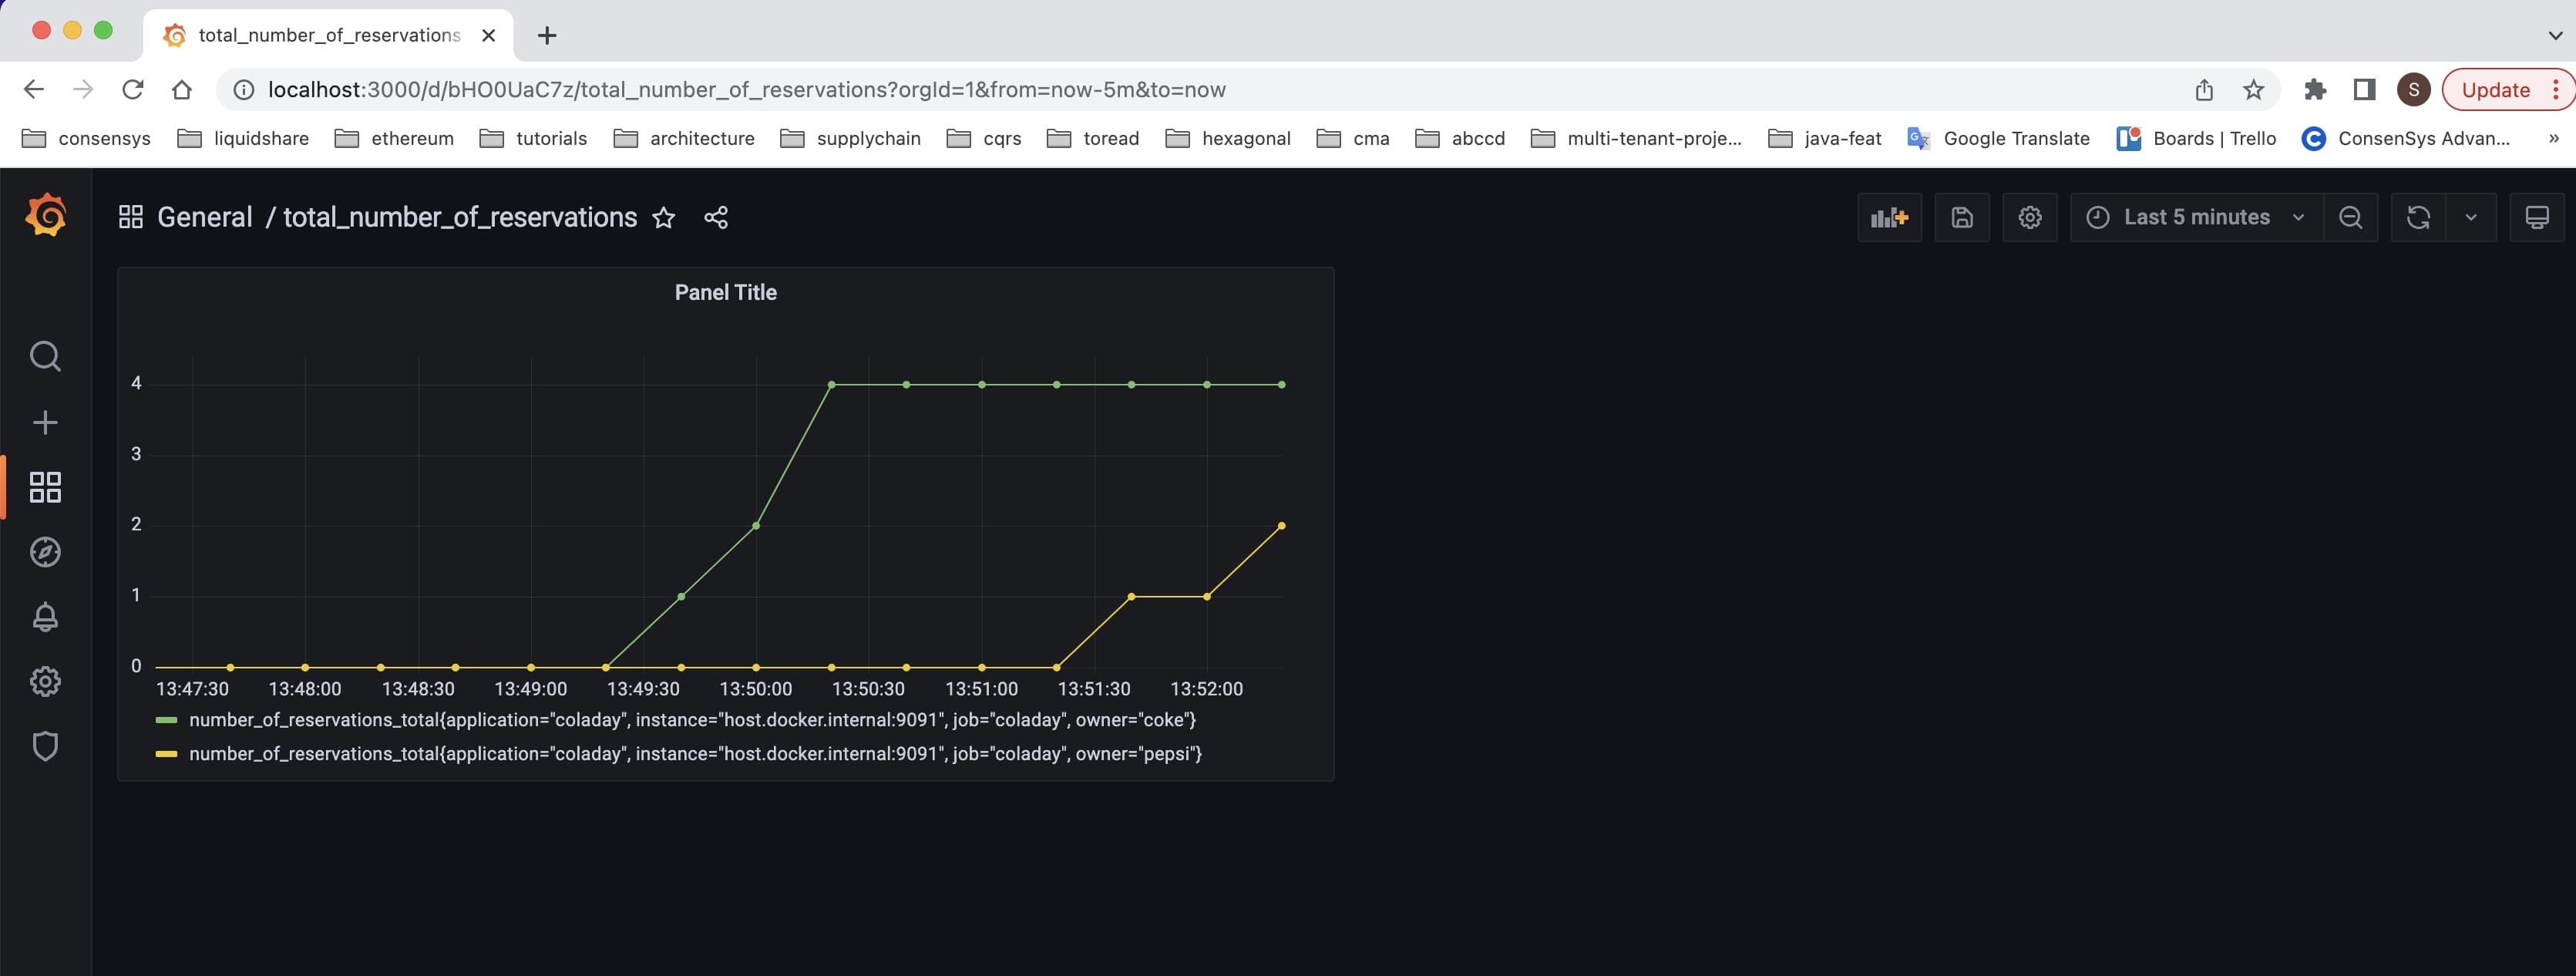
Task: Toggle the owner="coke" series in legend
Action: click(692, 720)
